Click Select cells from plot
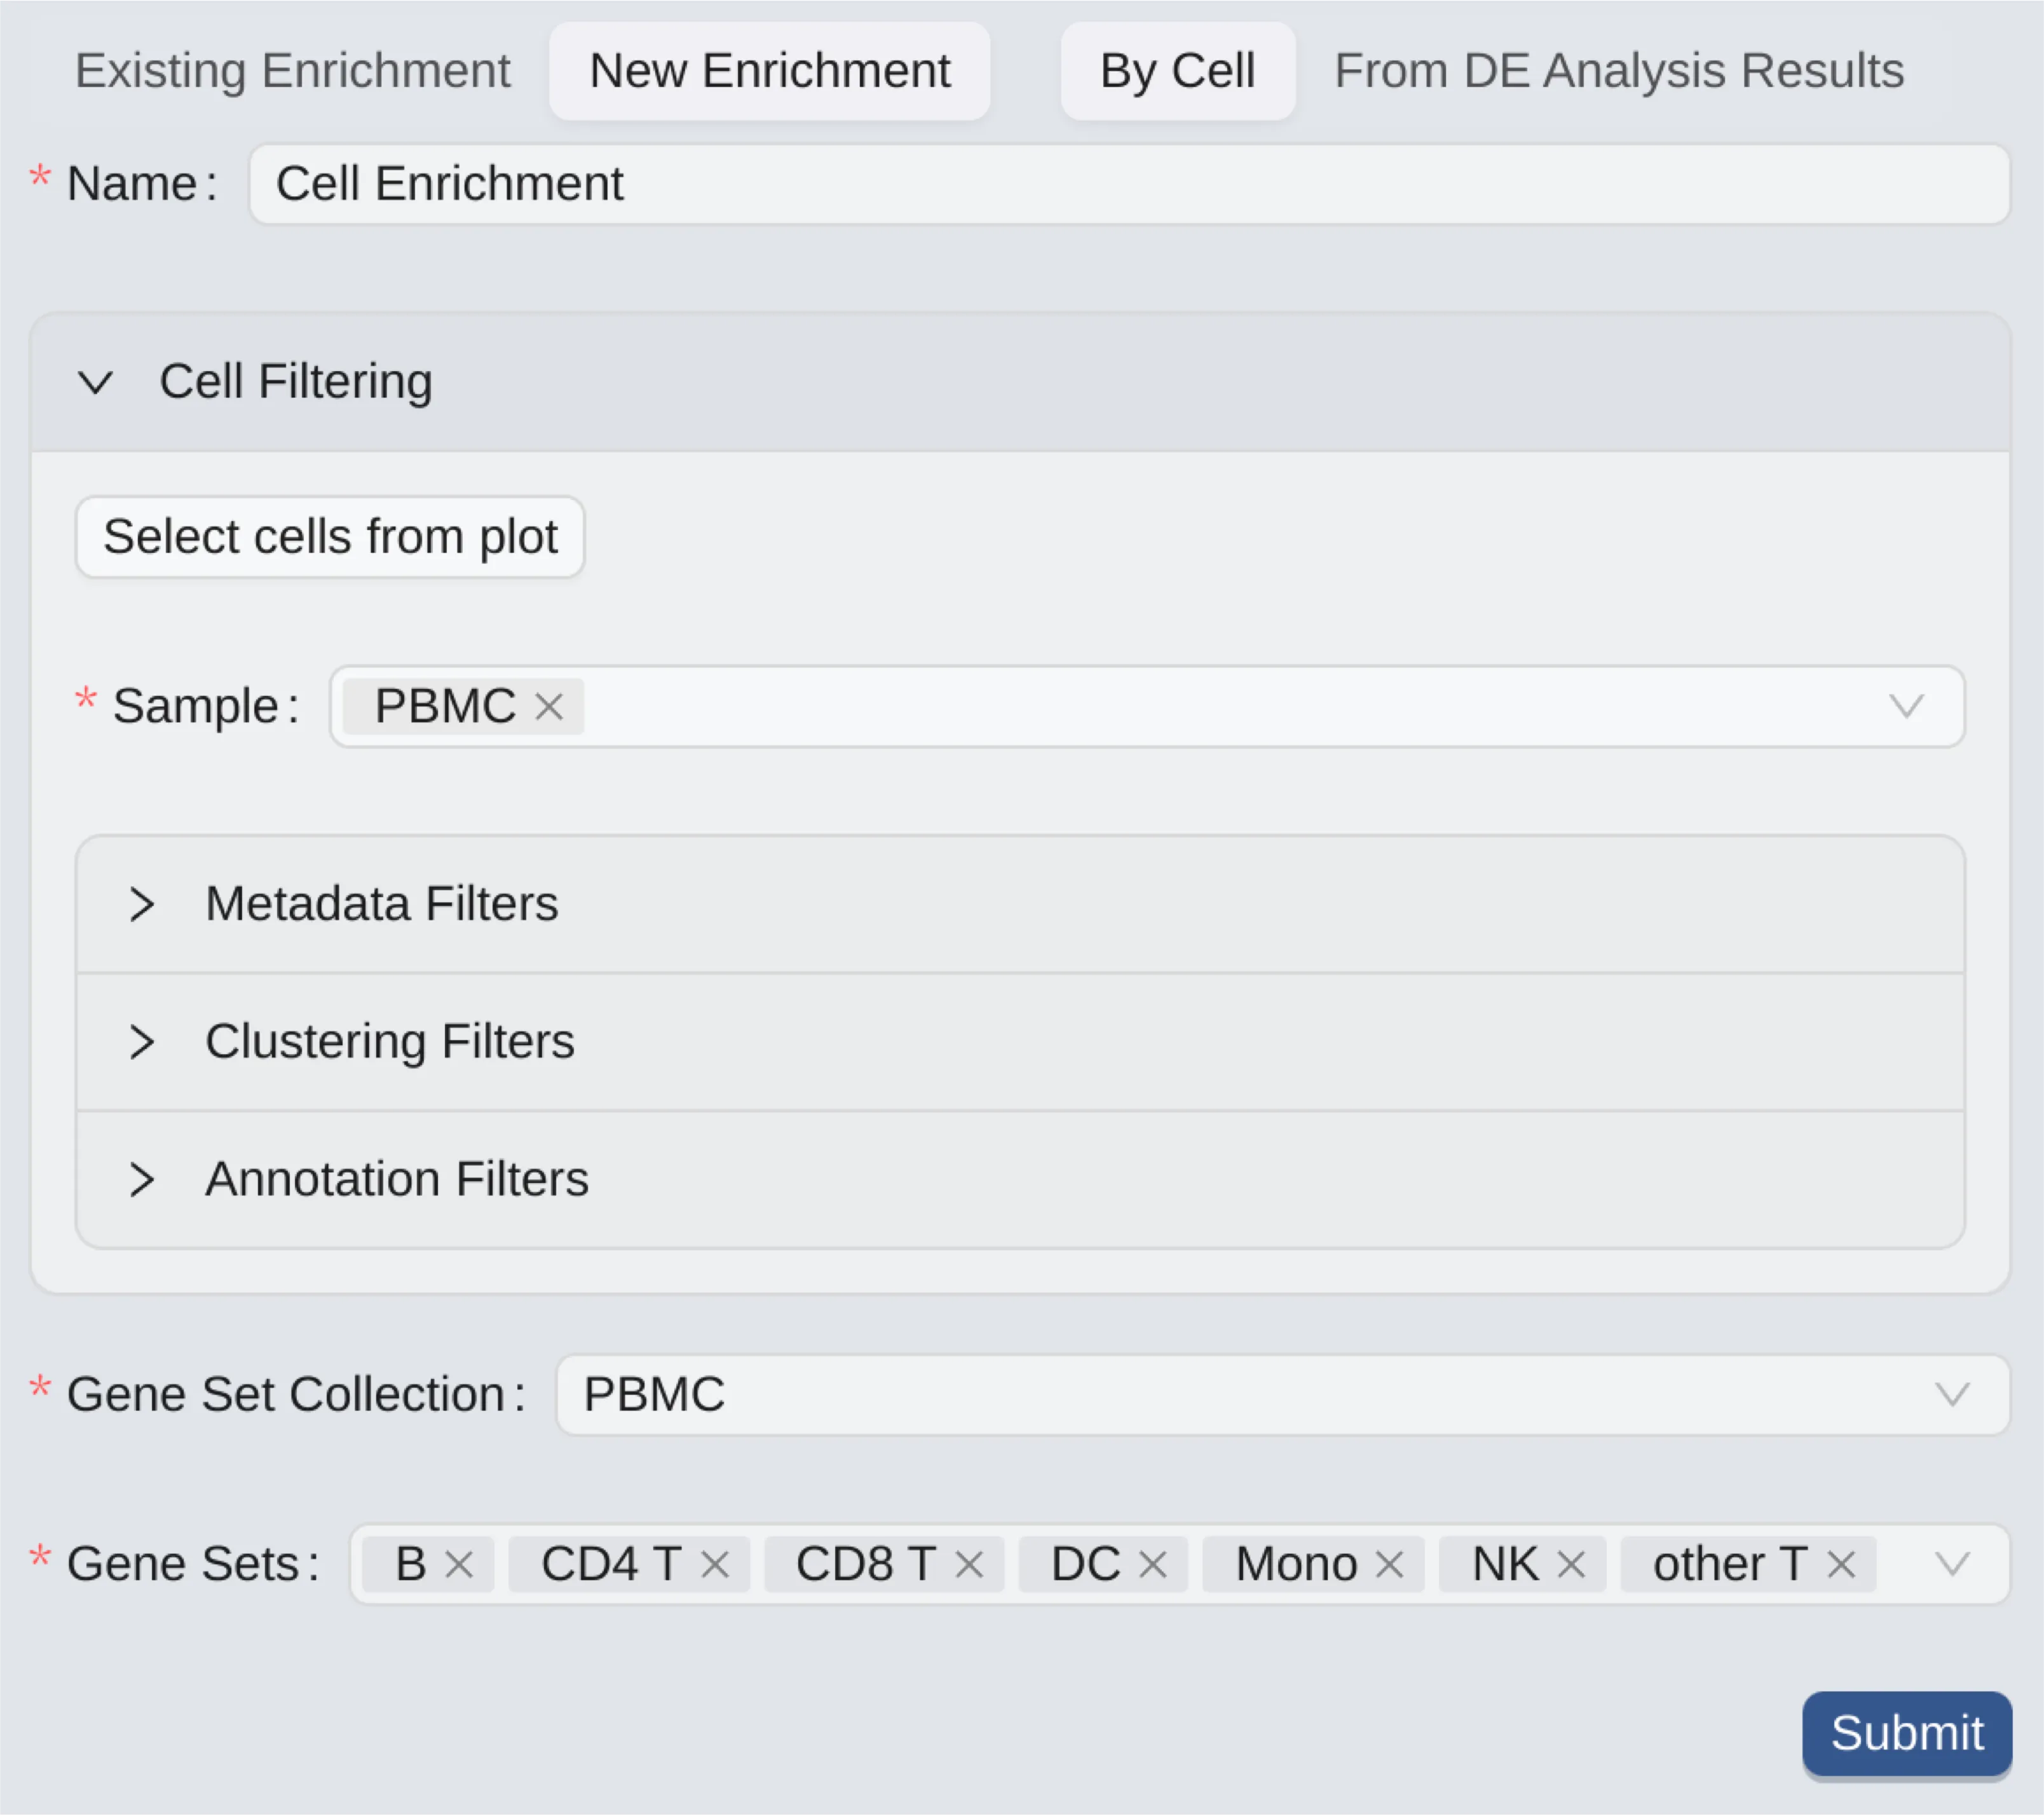 tap(330, 537)
